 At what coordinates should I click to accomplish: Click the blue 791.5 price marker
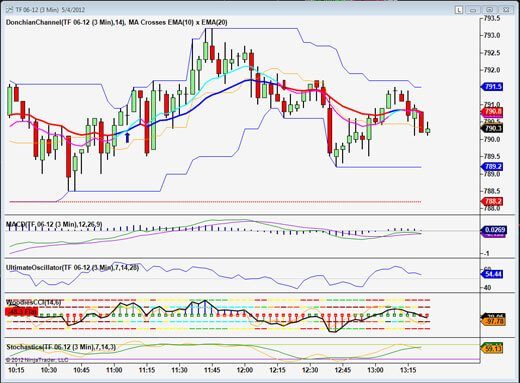click(x=492, y=87)
